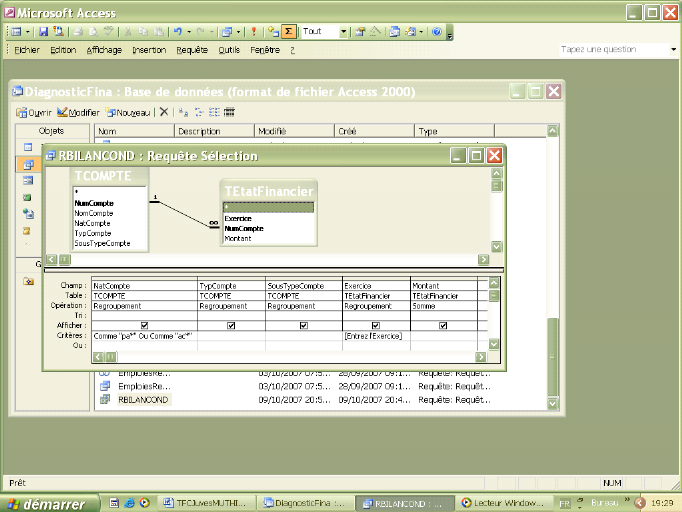Toggle Afficher checkbox under Montant column
682x512 pixels.
(444, 326)
